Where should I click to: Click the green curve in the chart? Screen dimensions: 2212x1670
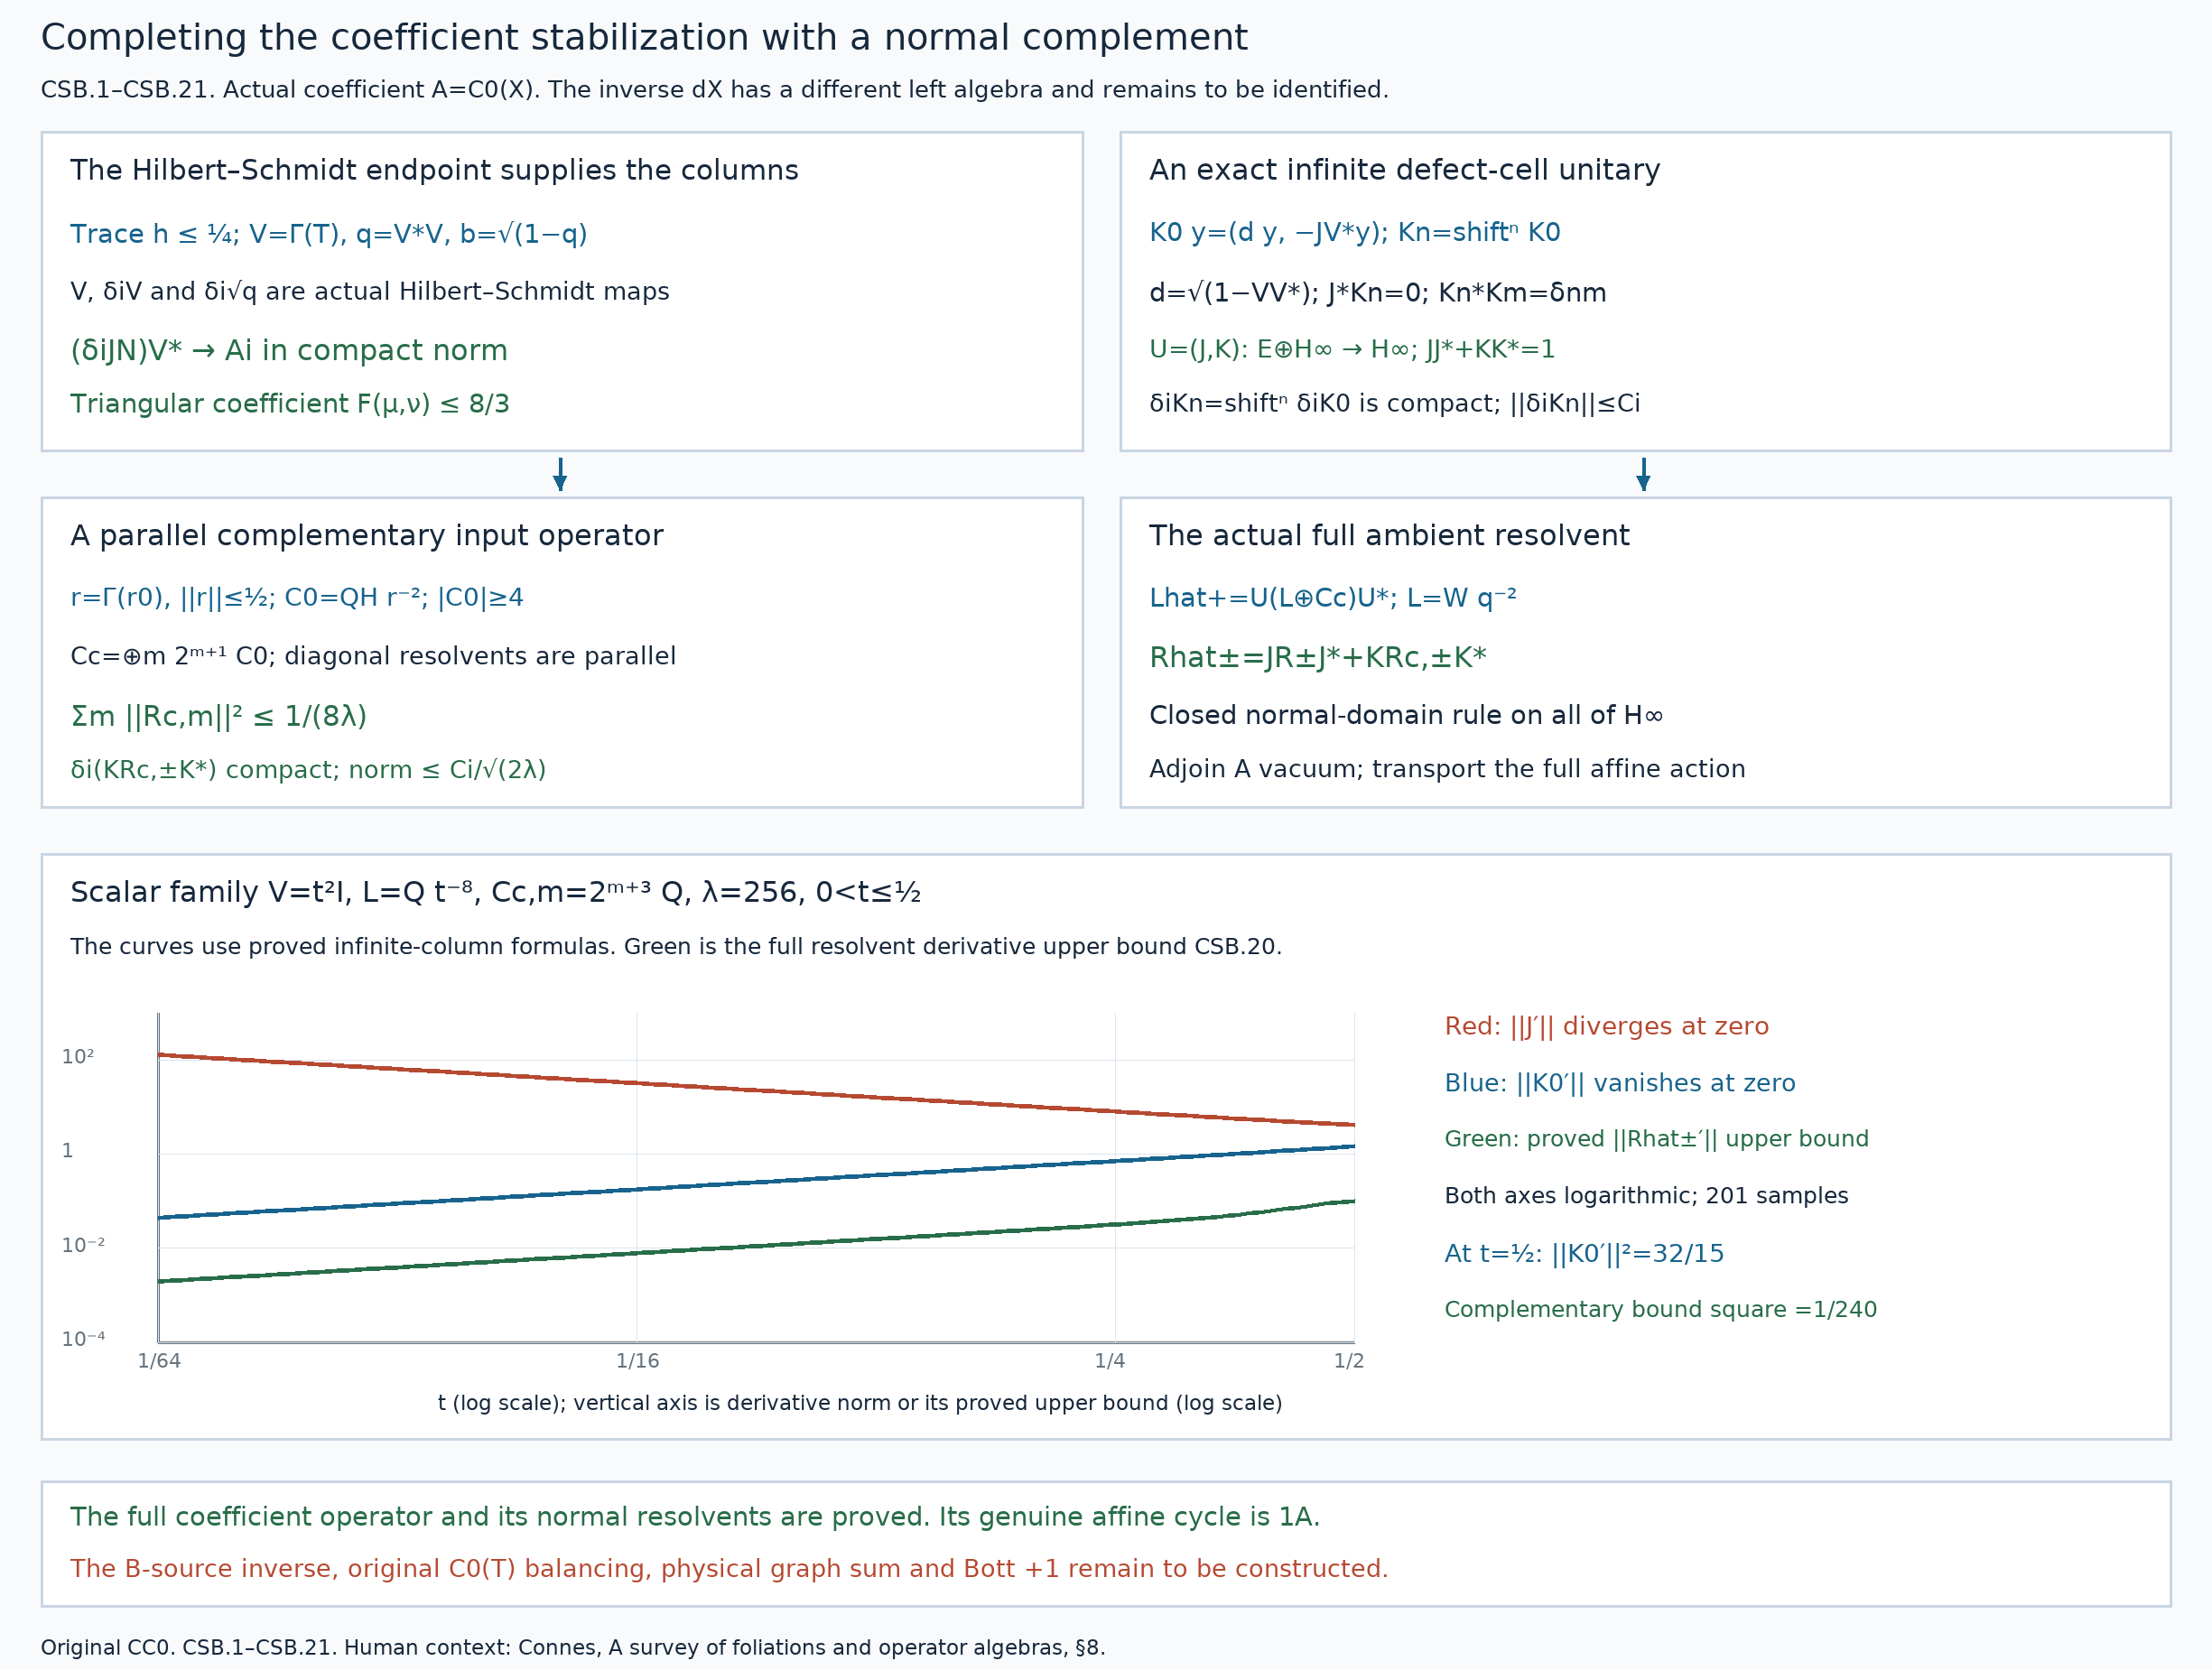point(755,1245)
